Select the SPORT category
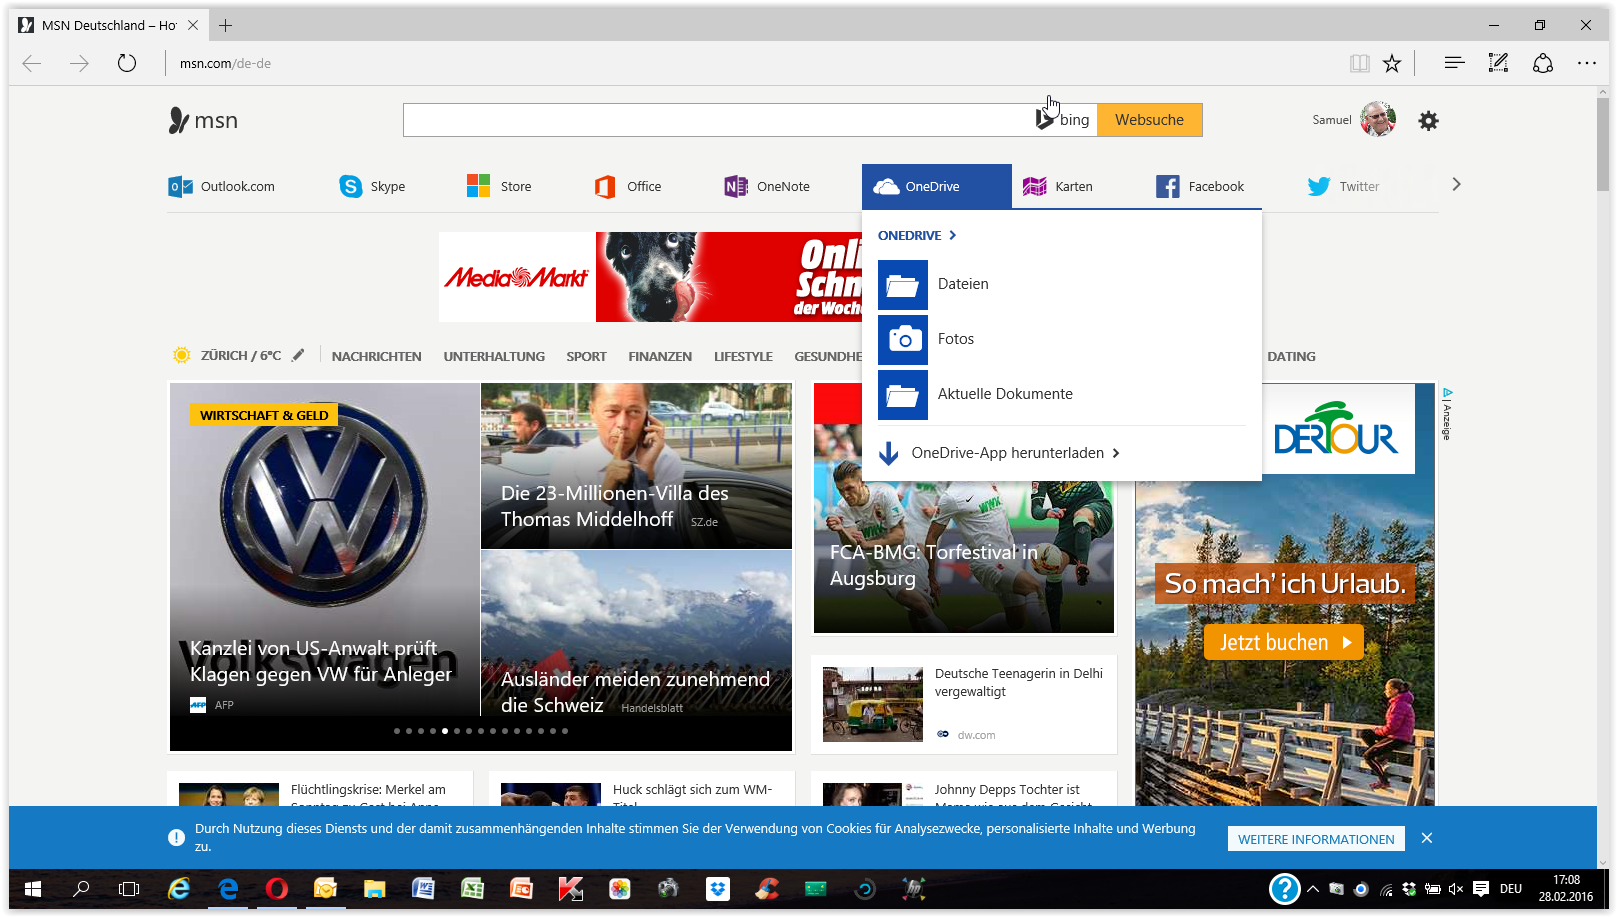 tap(586, 356)
